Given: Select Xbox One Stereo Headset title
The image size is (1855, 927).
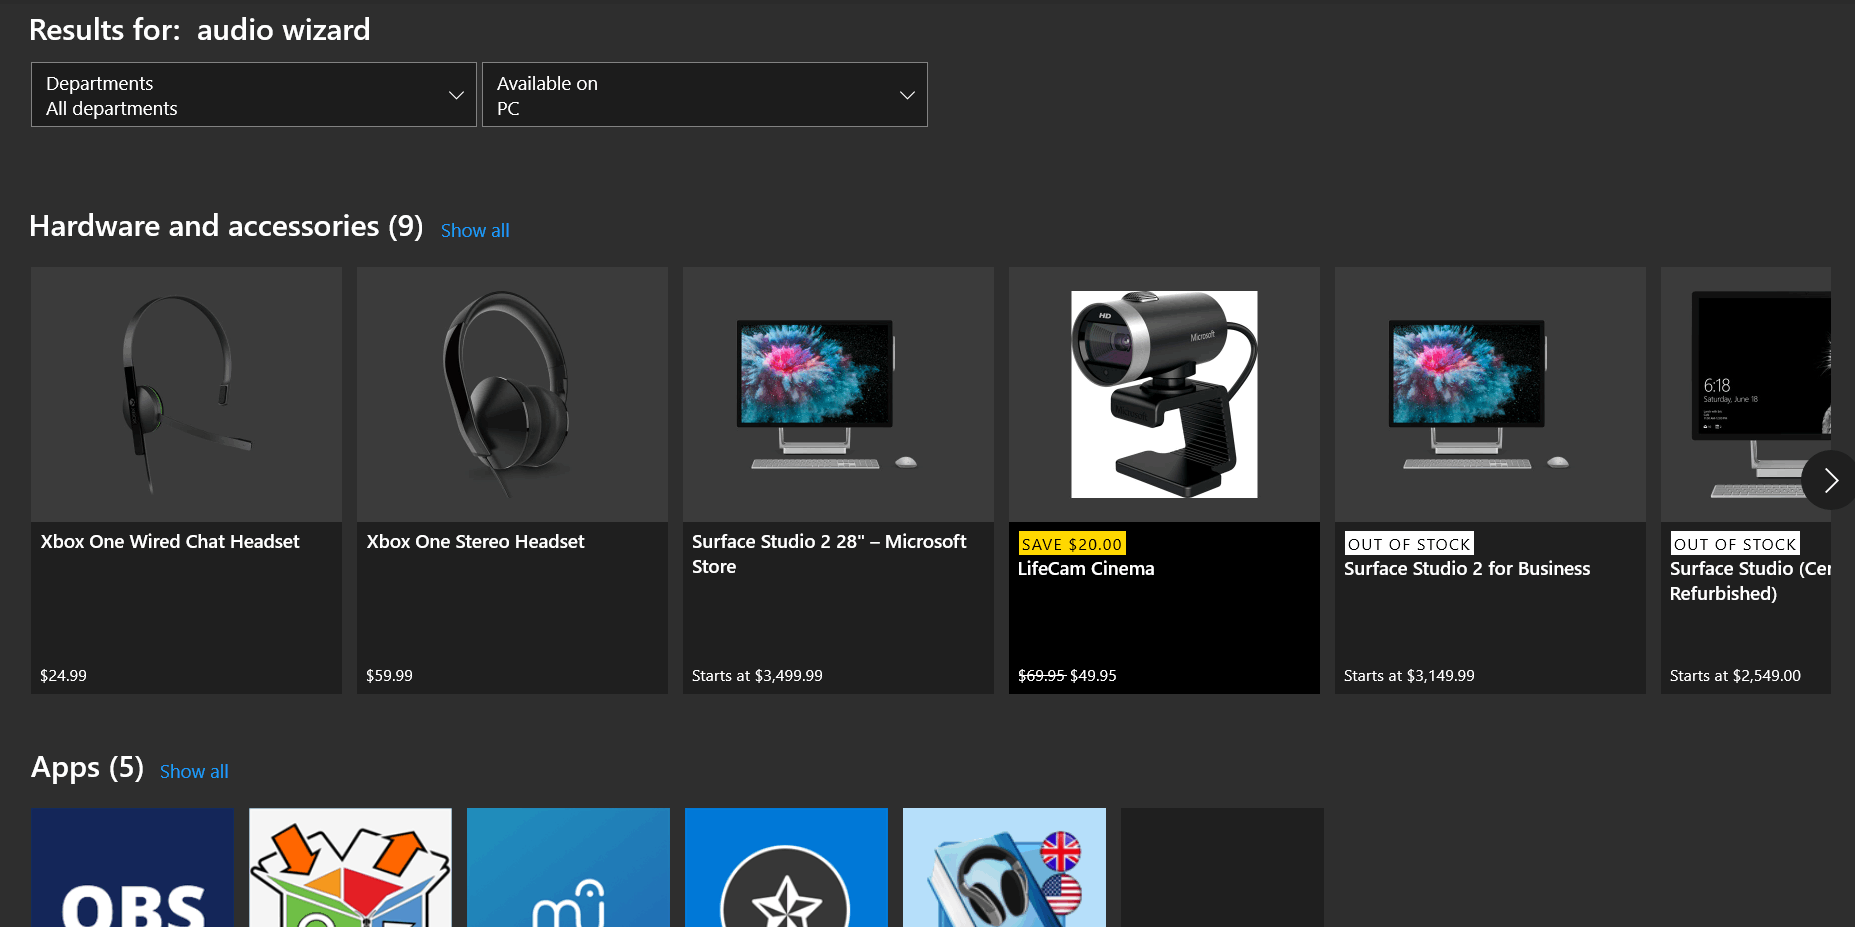Looking at the screenshot, I should [x=475, y=542].
